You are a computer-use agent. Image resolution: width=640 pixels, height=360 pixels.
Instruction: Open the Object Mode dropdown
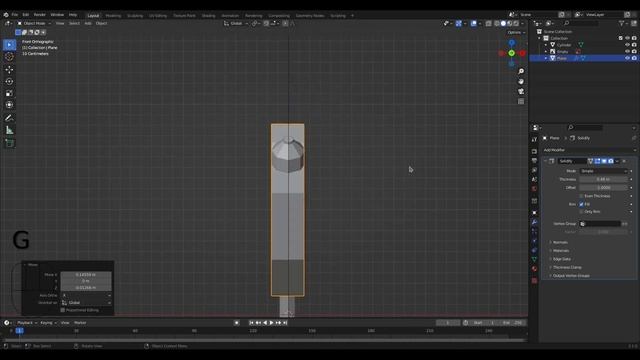(34, 24)
